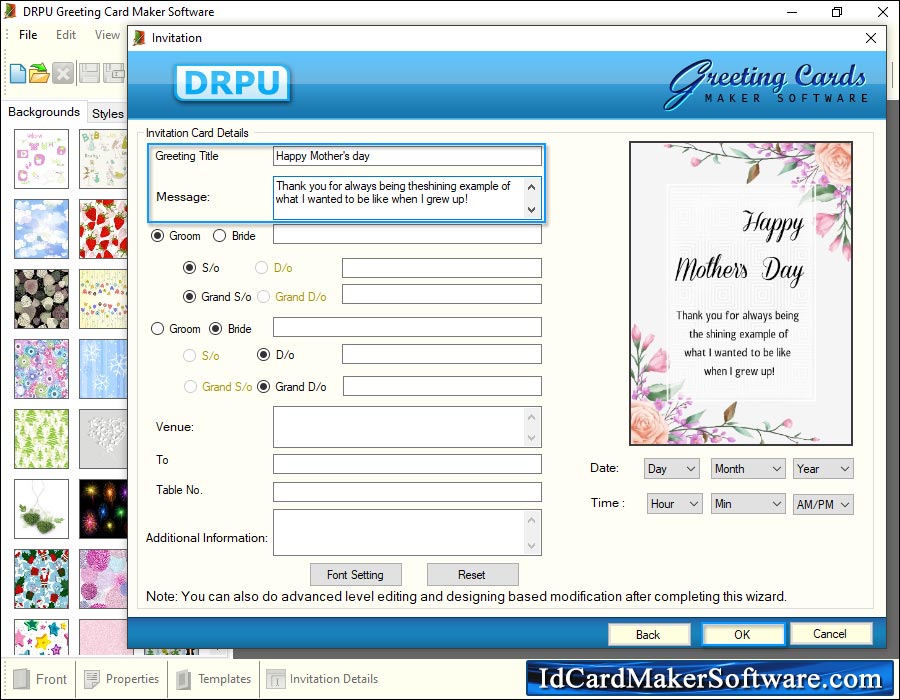The height and width of the screenshot is (700, 900).
Task: Click the Back button
Action: 648,635
